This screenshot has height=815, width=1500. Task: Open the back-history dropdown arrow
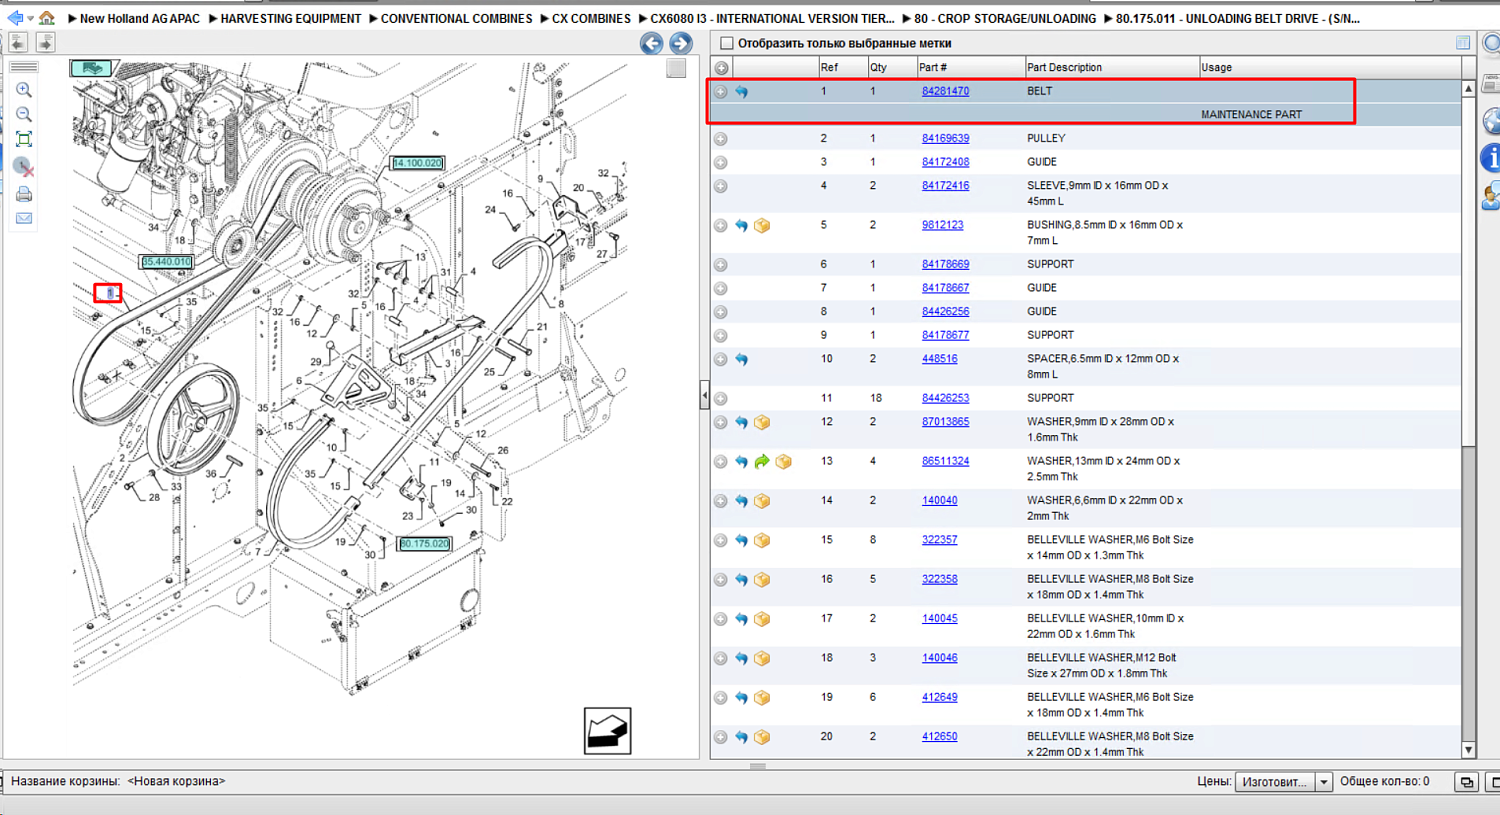(x=30, y=18)
